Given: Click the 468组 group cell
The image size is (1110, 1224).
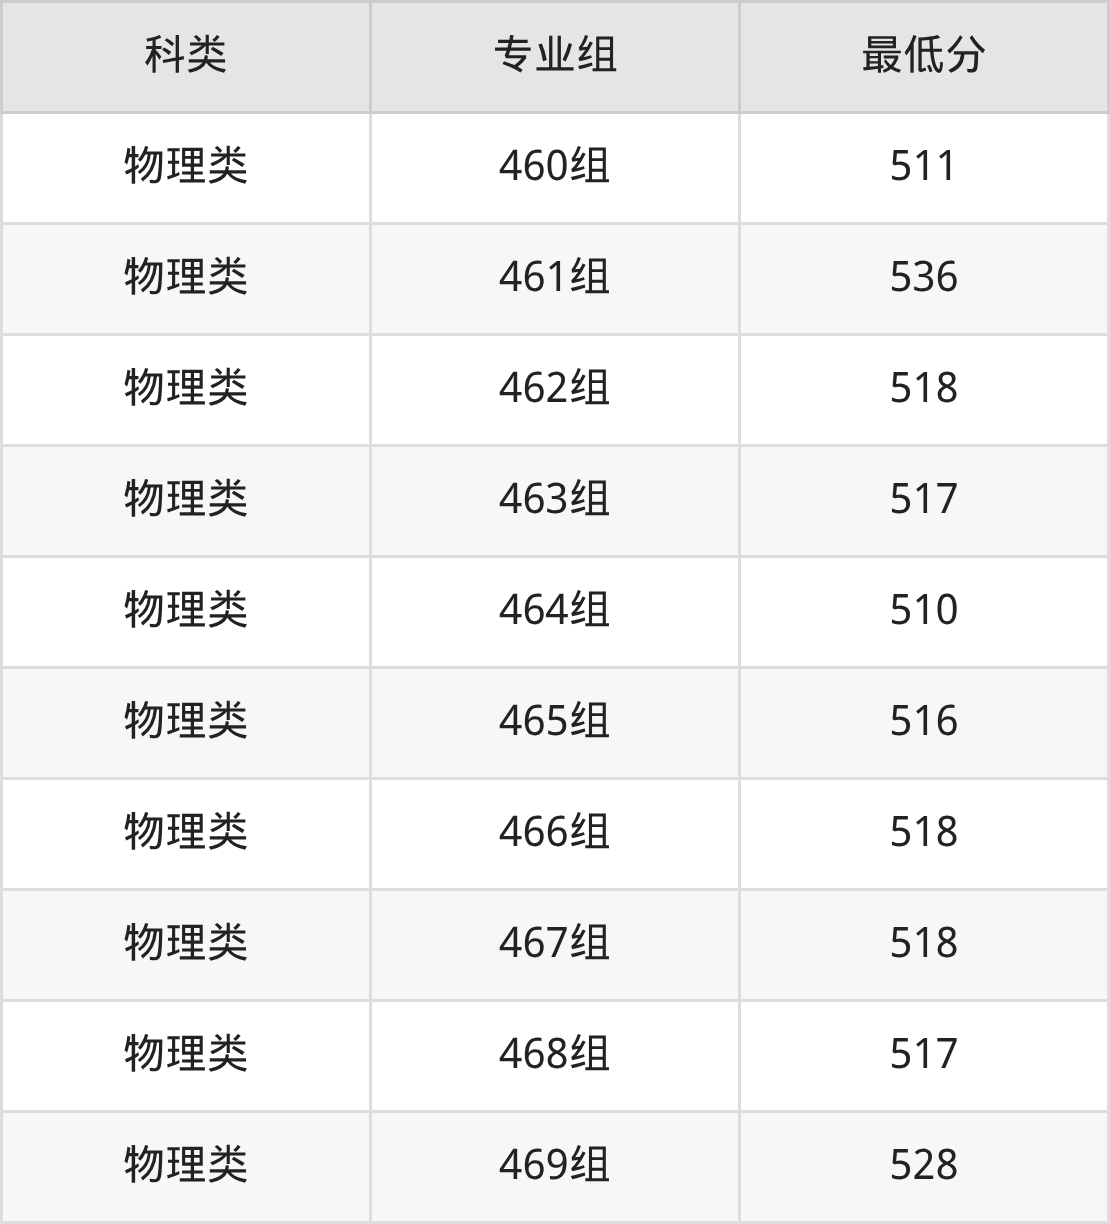Looking at the screenshot, I should 555,1054.
